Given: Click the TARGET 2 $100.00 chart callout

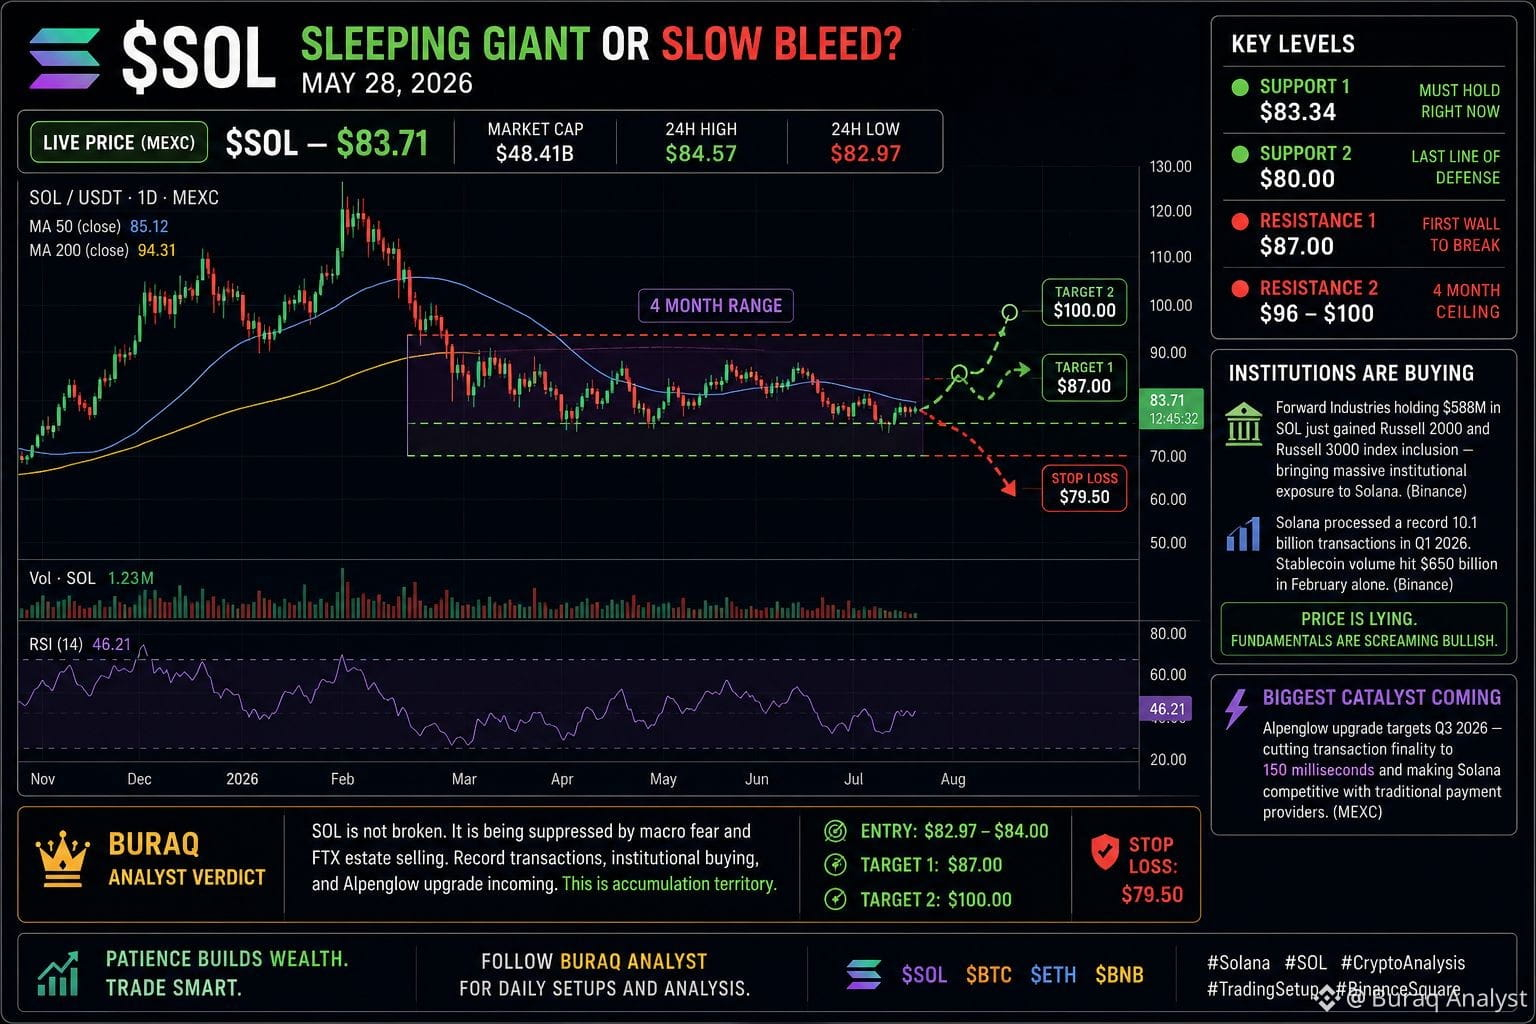Looking at the screenshot, I should click(x=1084, y=302).
